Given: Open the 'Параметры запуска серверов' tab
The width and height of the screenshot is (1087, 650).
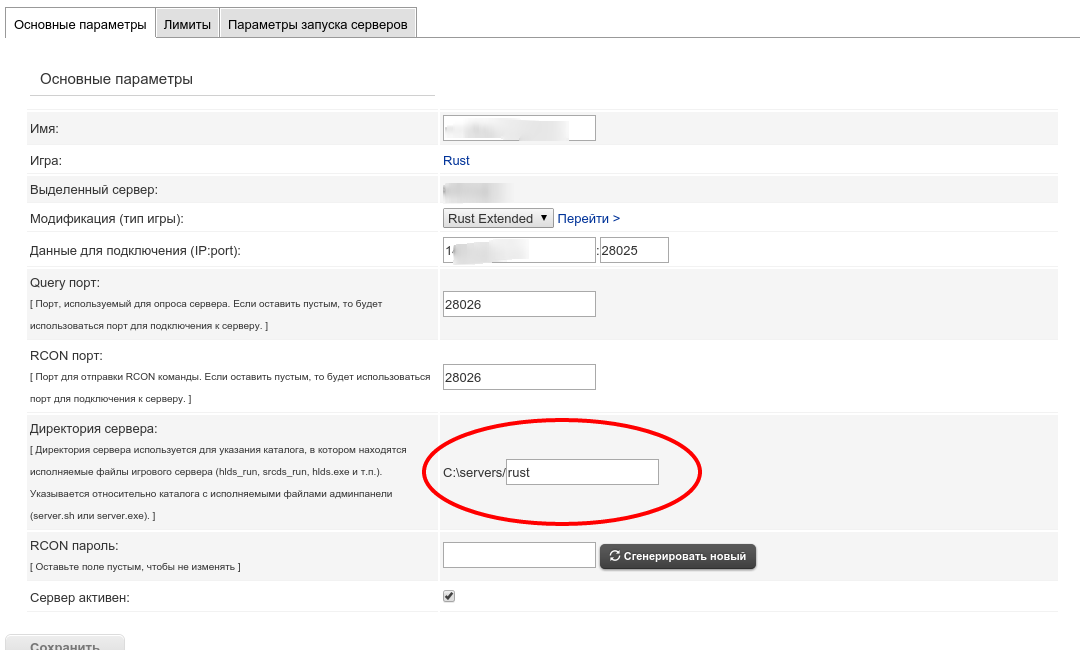Looking at the screenshot, I should click(x=317, y=25).
